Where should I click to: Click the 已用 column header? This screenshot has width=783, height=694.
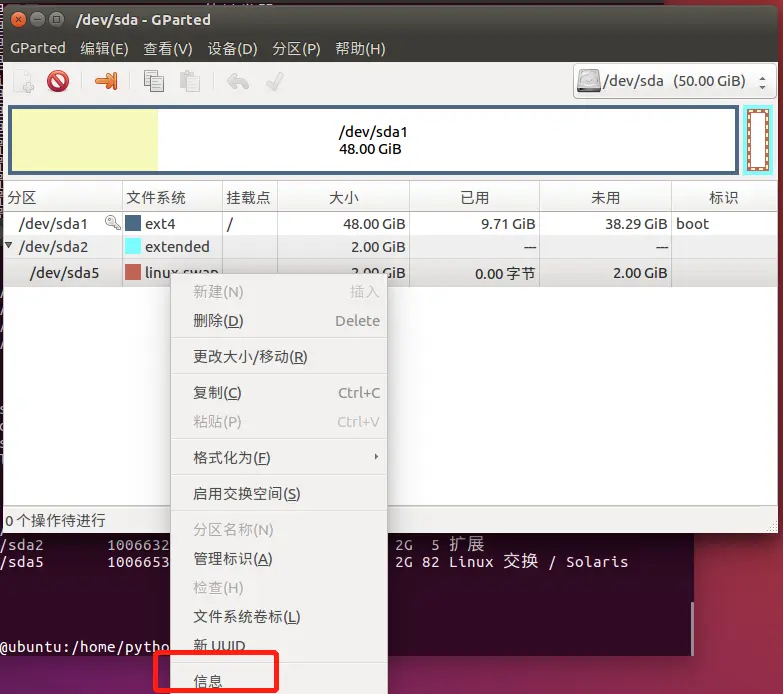pos(474,197)
